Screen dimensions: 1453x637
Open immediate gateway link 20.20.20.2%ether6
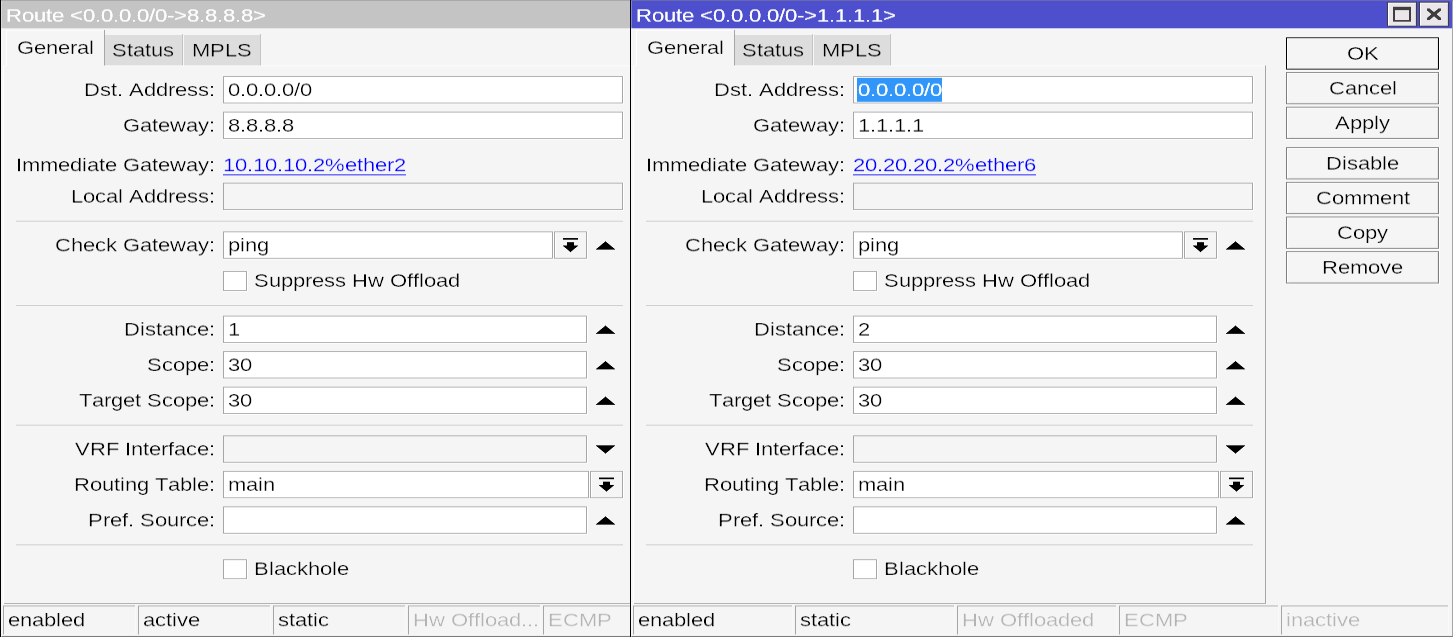944,165
